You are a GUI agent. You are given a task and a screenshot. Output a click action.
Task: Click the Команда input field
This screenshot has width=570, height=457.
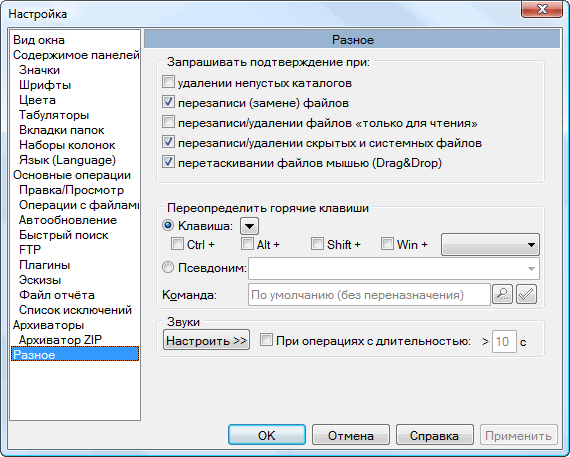click(369, 295)
